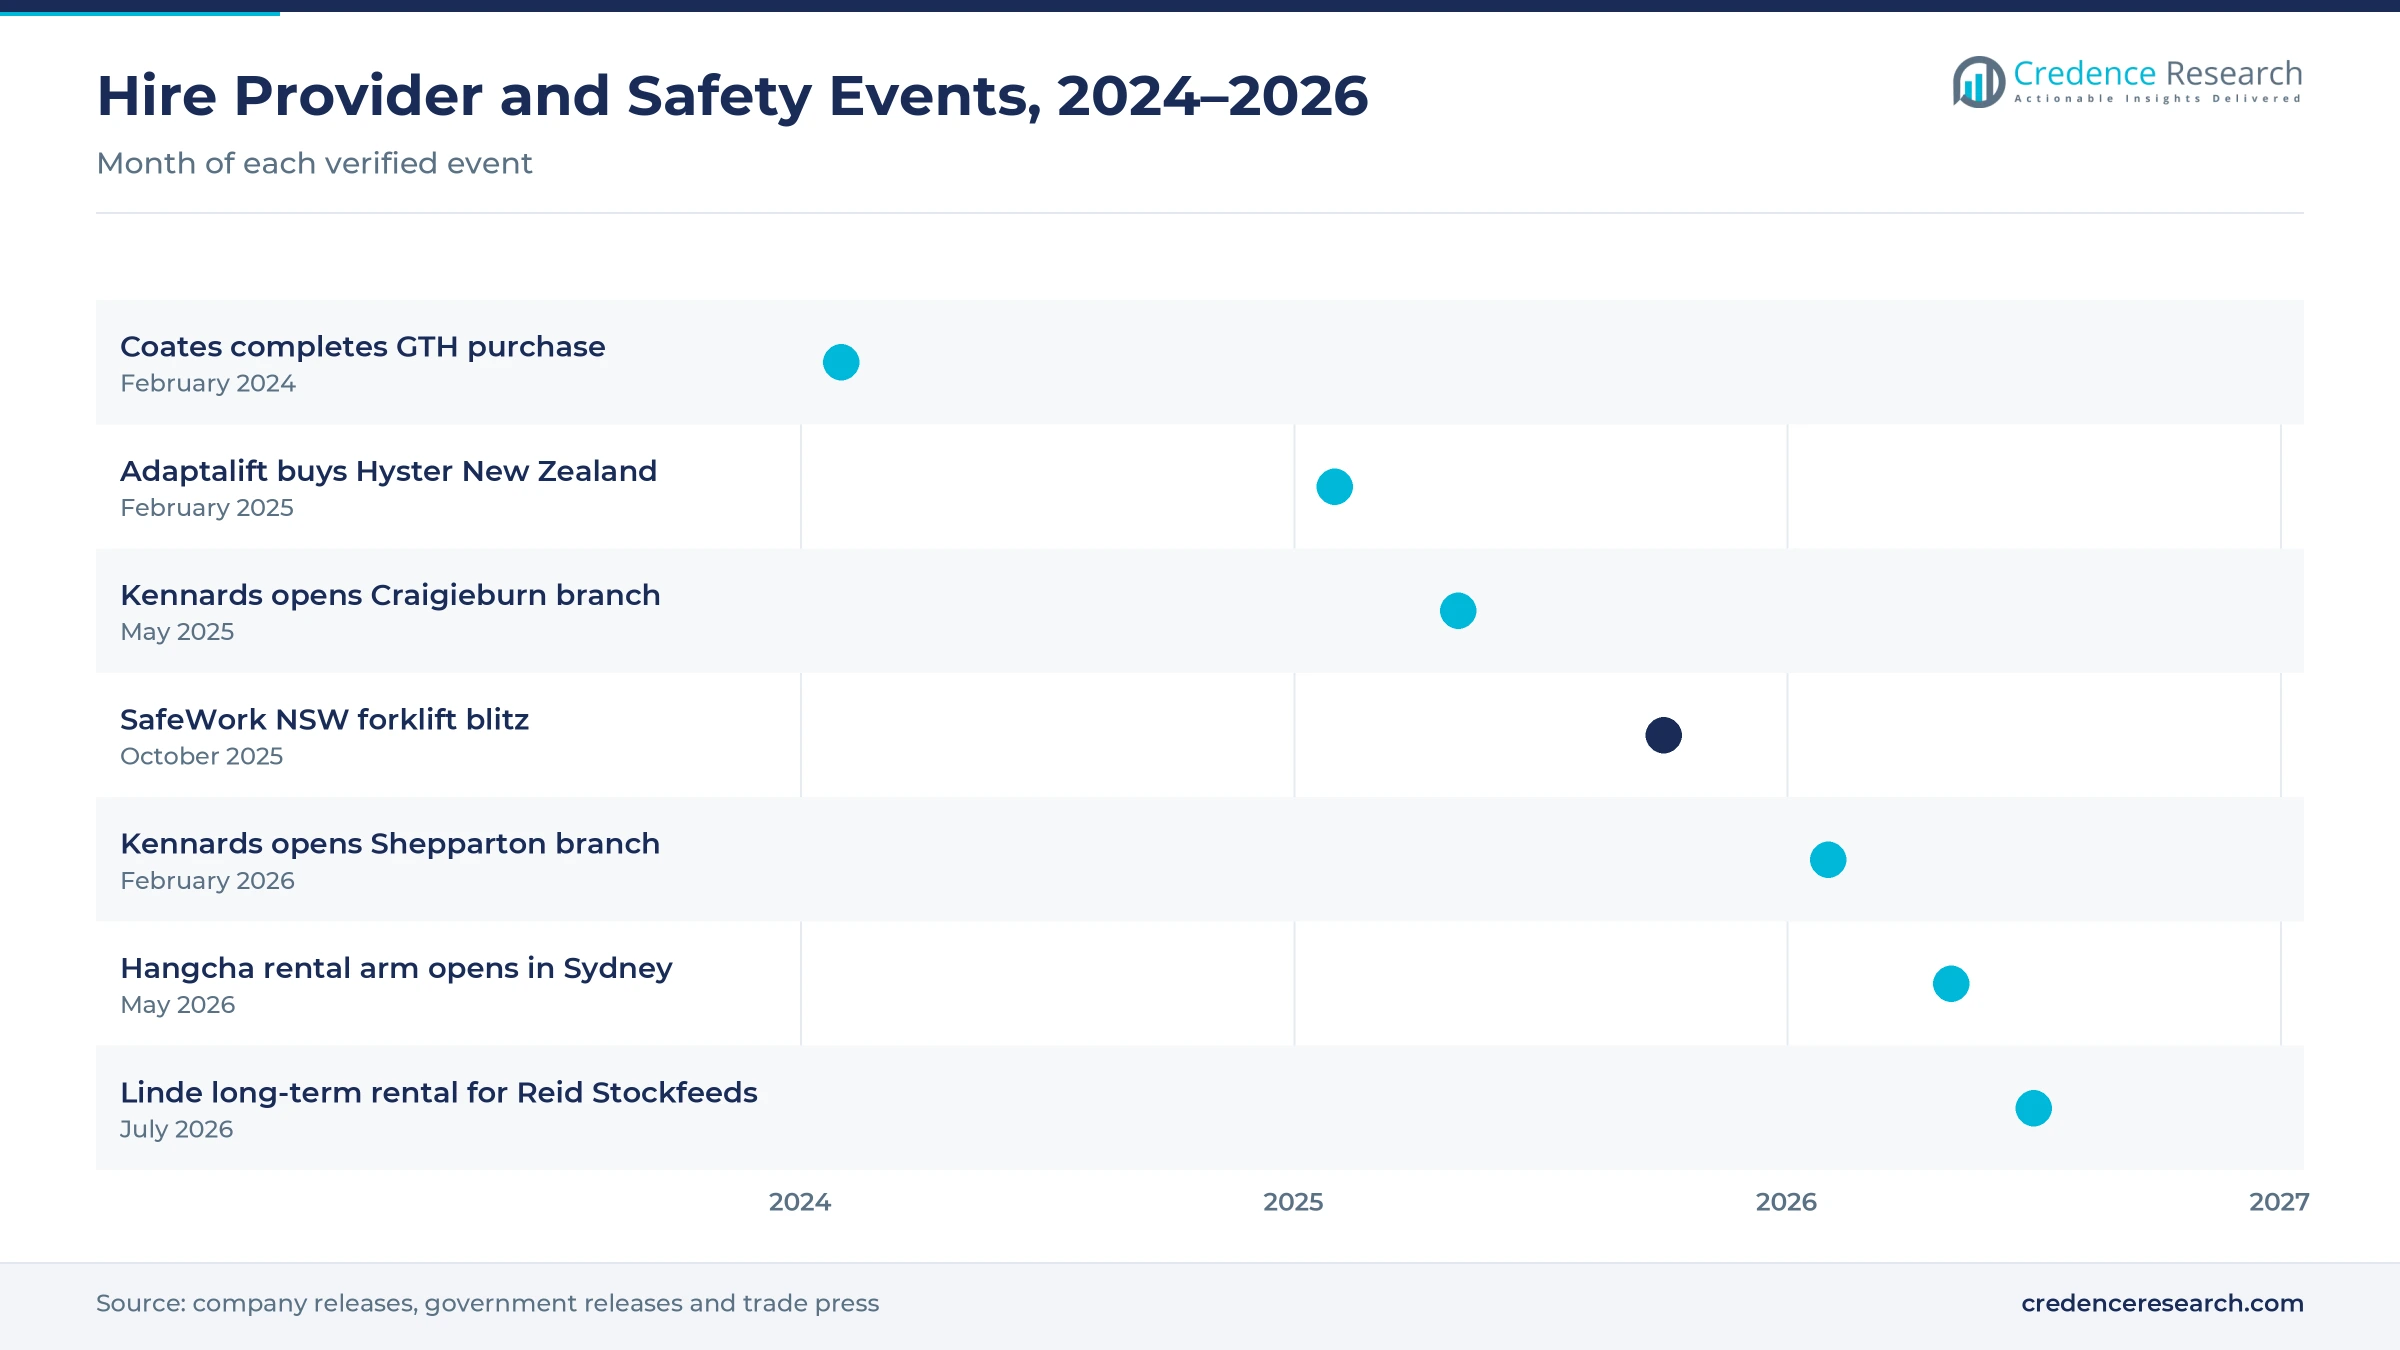Image resolution: width=2400 pixels, height=1350 pixels.
Task: Select the Linde Reid Stockfeeds dot
Action: [2034, 1108]
